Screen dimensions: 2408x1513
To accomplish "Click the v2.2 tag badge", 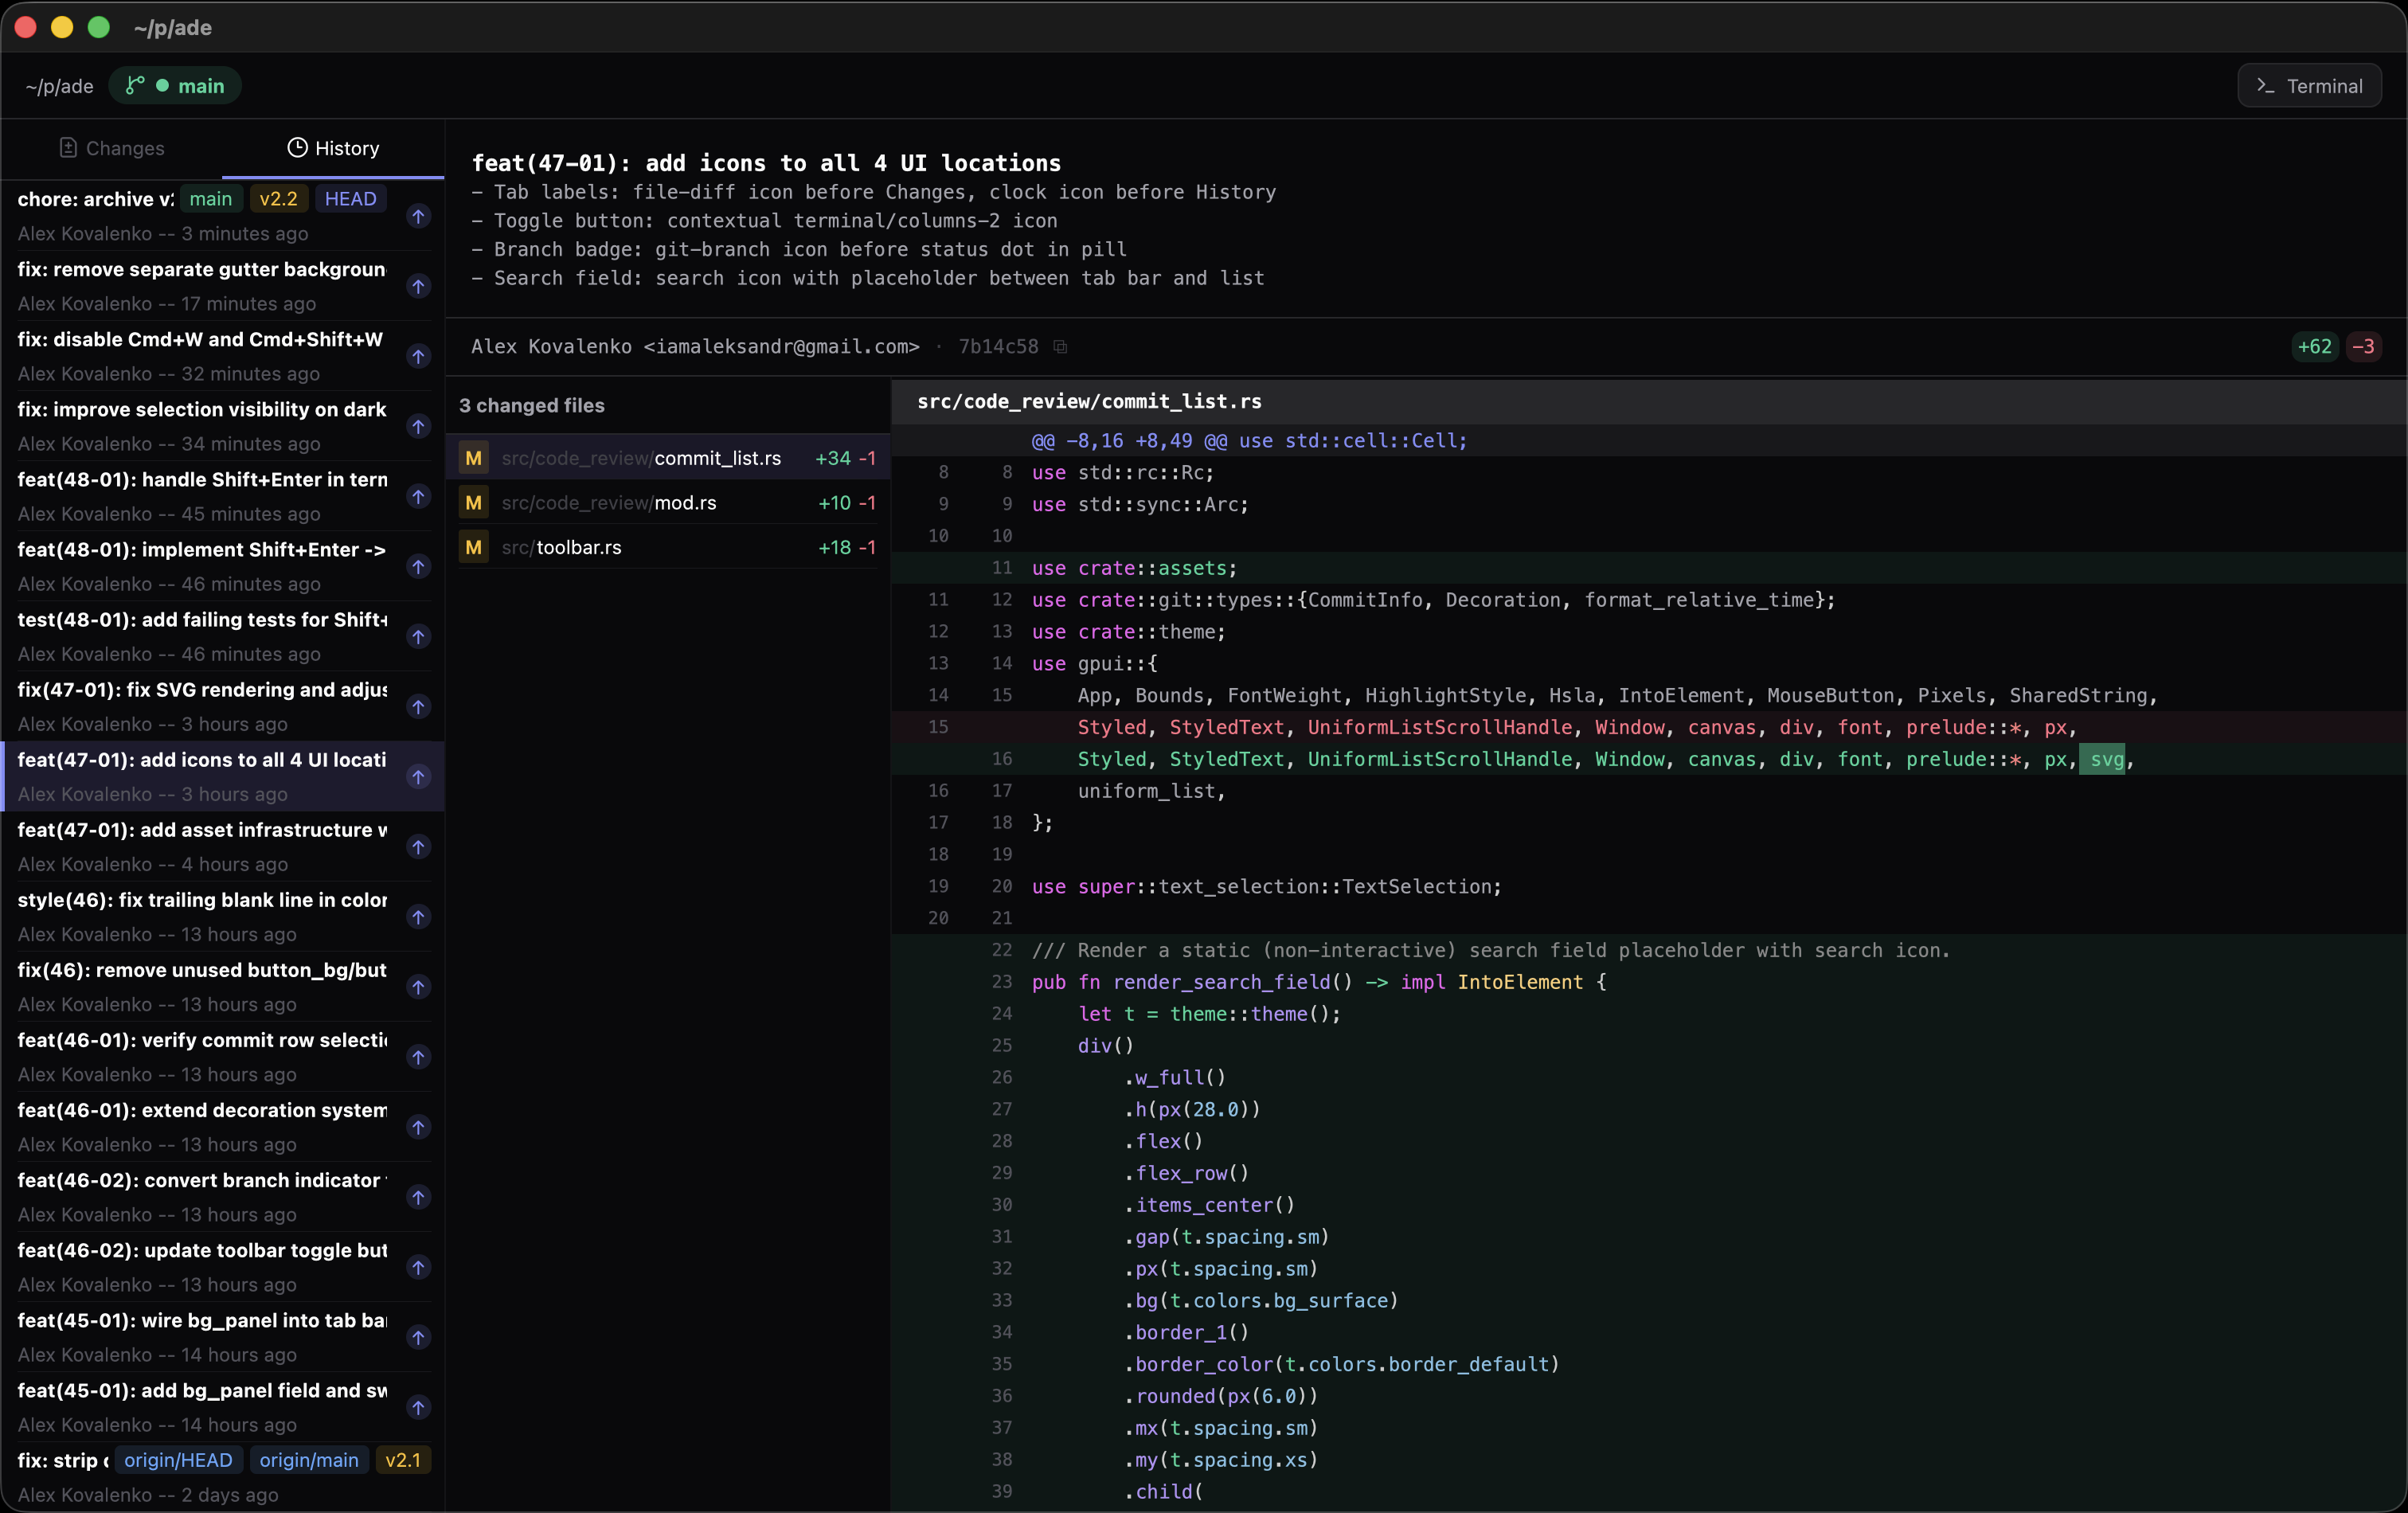I will [278, 199].
